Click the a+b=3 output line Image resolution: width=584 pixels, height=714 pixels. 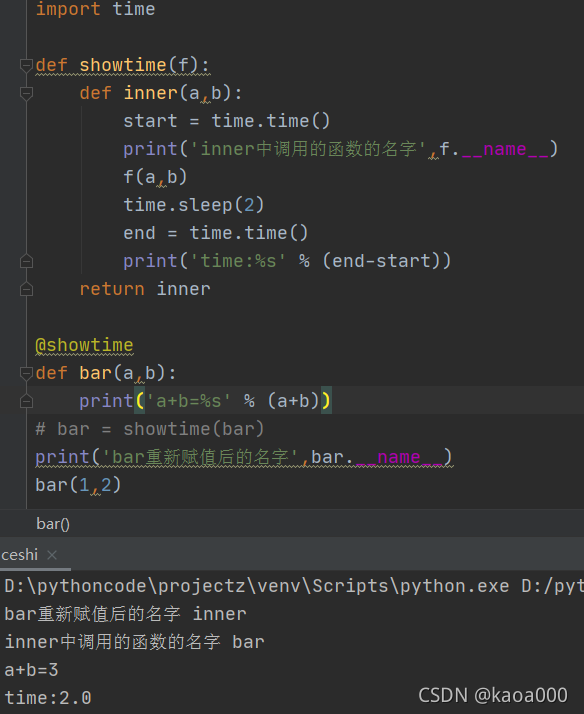pyautogui.click(x=31, y=670)
